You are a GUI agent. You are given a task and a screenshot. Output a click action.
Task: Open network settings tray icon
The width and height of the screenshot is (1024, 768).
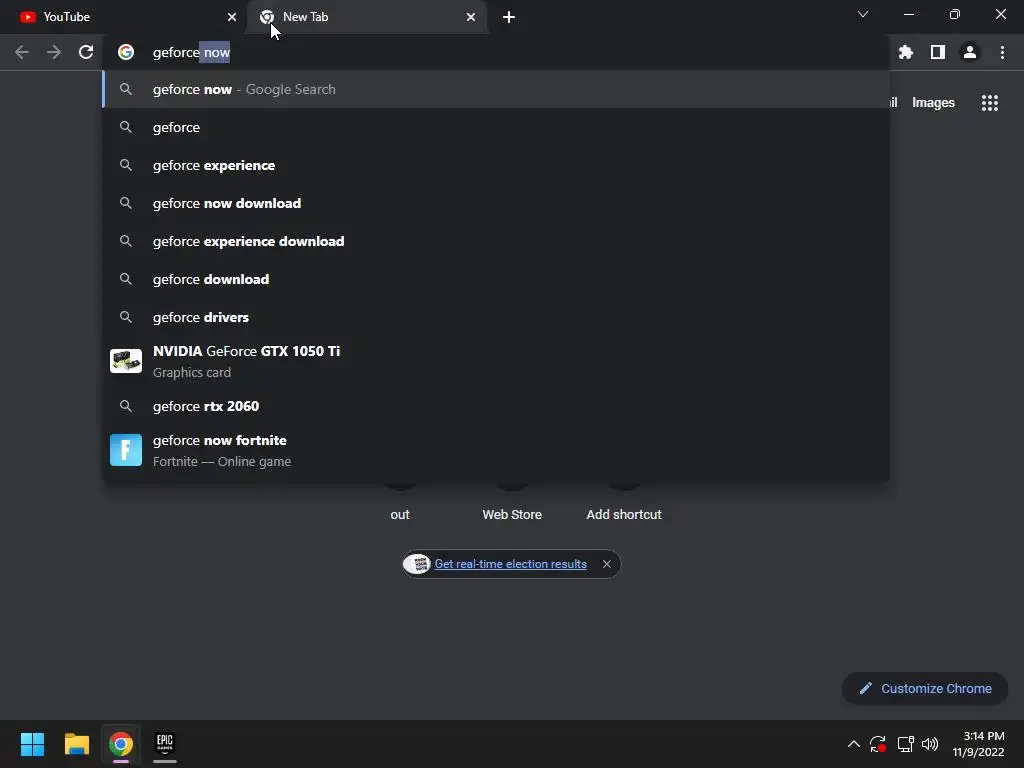905,744
